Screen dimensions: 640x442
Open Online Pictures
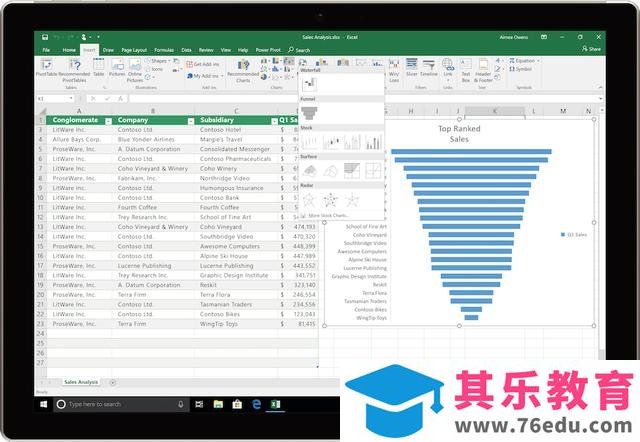pos(135,70)
